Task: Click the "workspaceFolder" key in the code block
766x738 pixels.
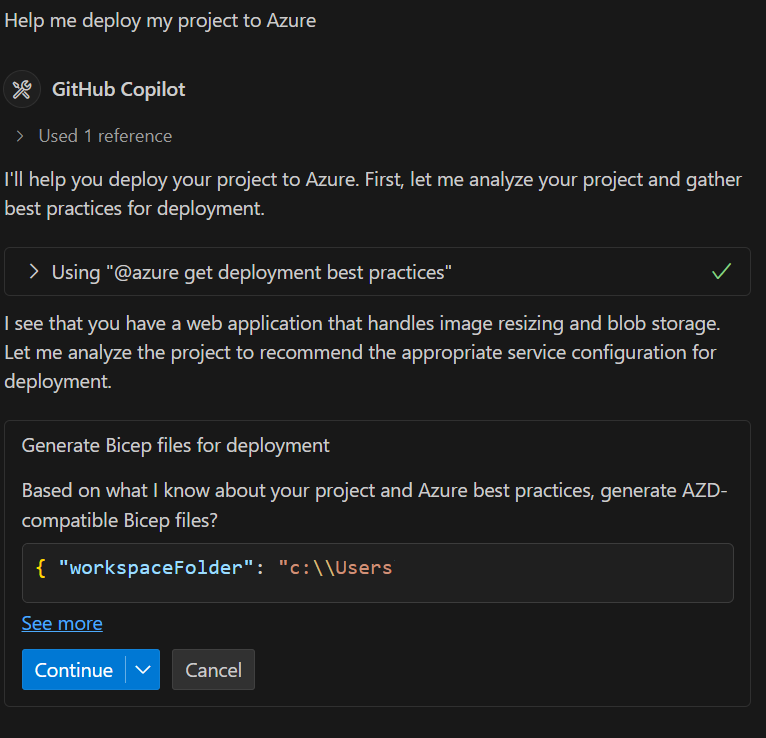Action: [156, 568]
